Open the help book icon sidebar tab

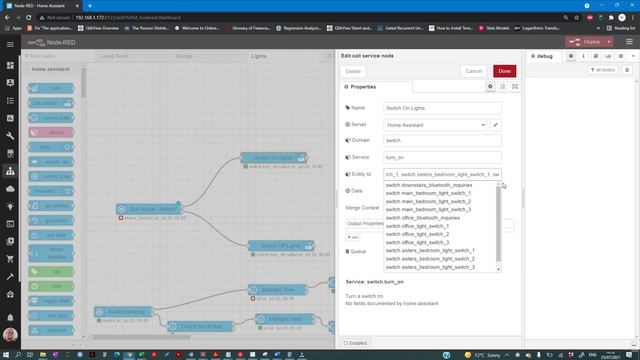[596, 56]
